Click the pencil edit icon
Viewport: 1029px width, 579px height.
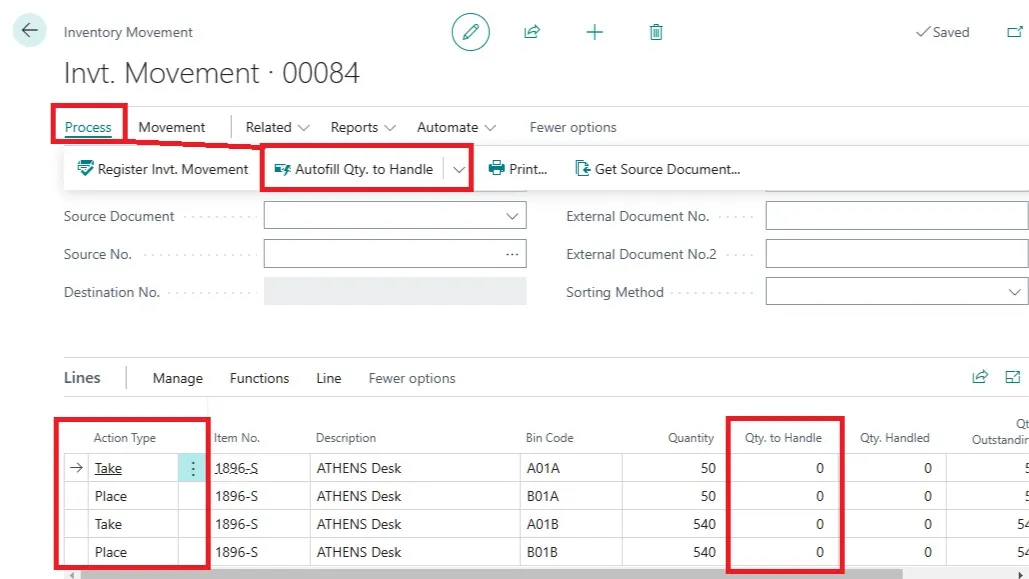[x=471, y=32]
